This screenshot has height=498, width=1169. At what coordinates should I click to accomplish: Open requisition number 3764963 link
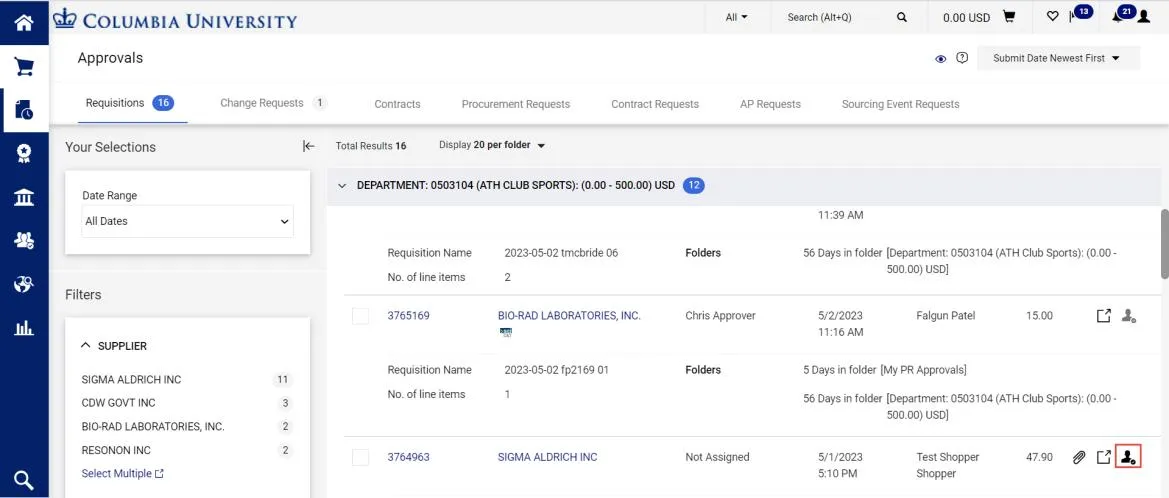pyautogui.click(x=409, y=457)
